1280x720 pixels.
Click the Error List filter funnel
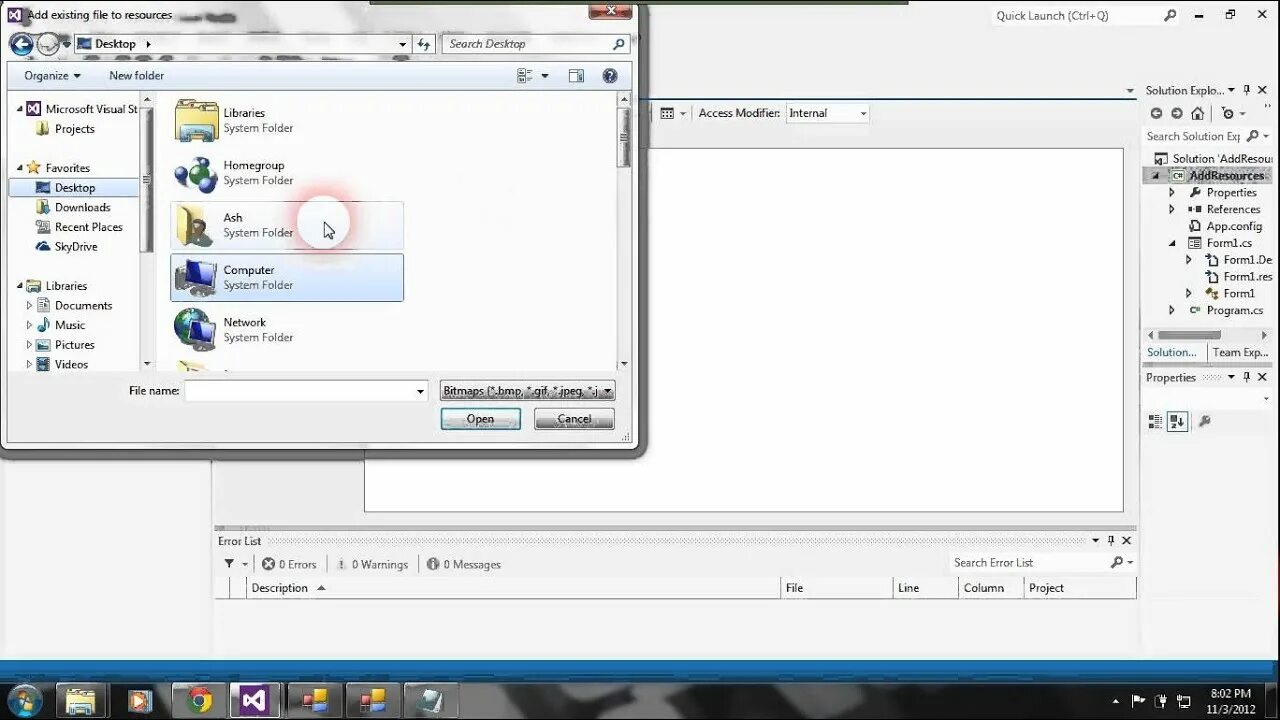point(229,564)
